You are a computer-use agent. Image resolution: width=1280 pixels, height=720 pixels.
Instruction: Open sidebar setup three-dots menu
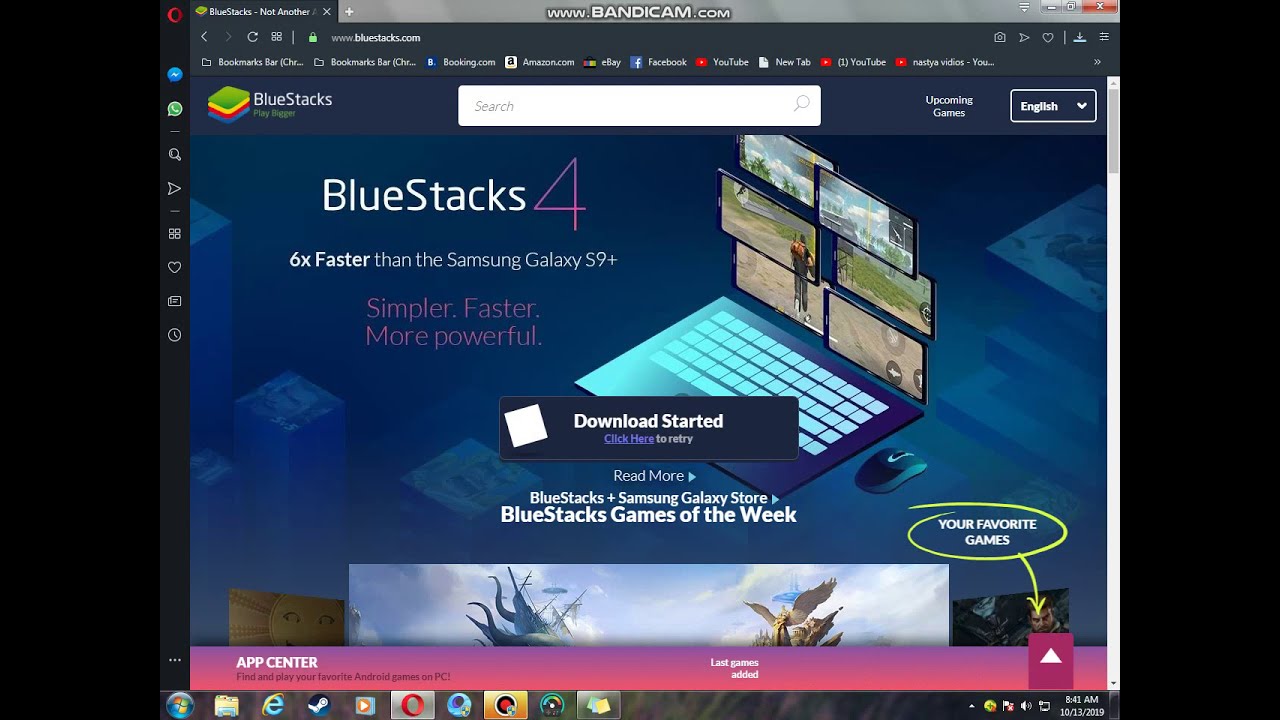pos(174,660)
